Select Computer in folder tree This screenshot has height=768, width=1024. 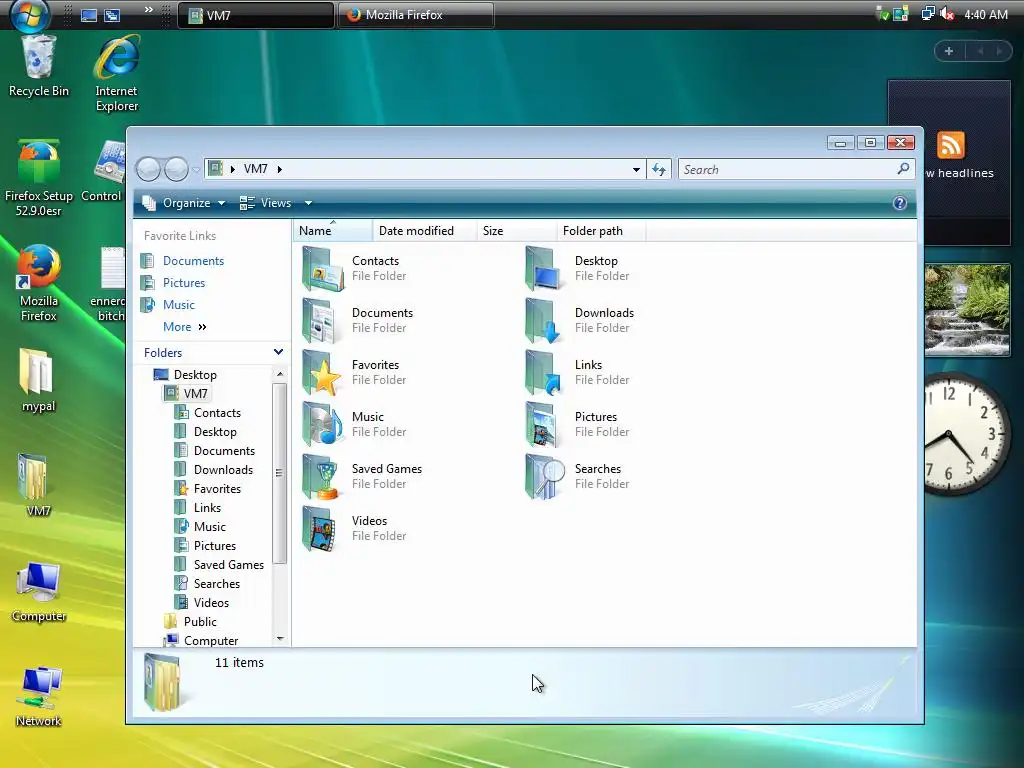[x=210, y=641]
